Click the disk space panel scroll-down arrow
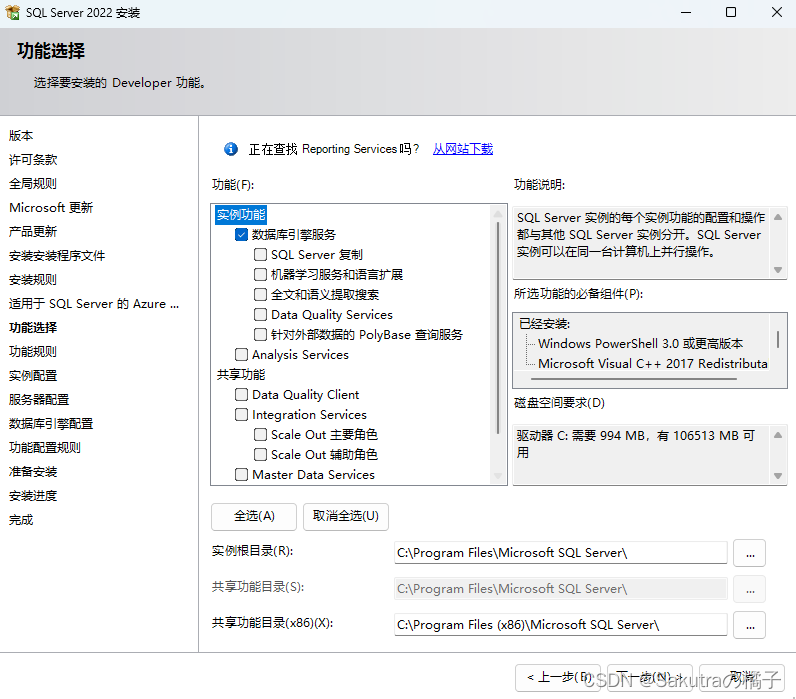 tap(777, 476)
